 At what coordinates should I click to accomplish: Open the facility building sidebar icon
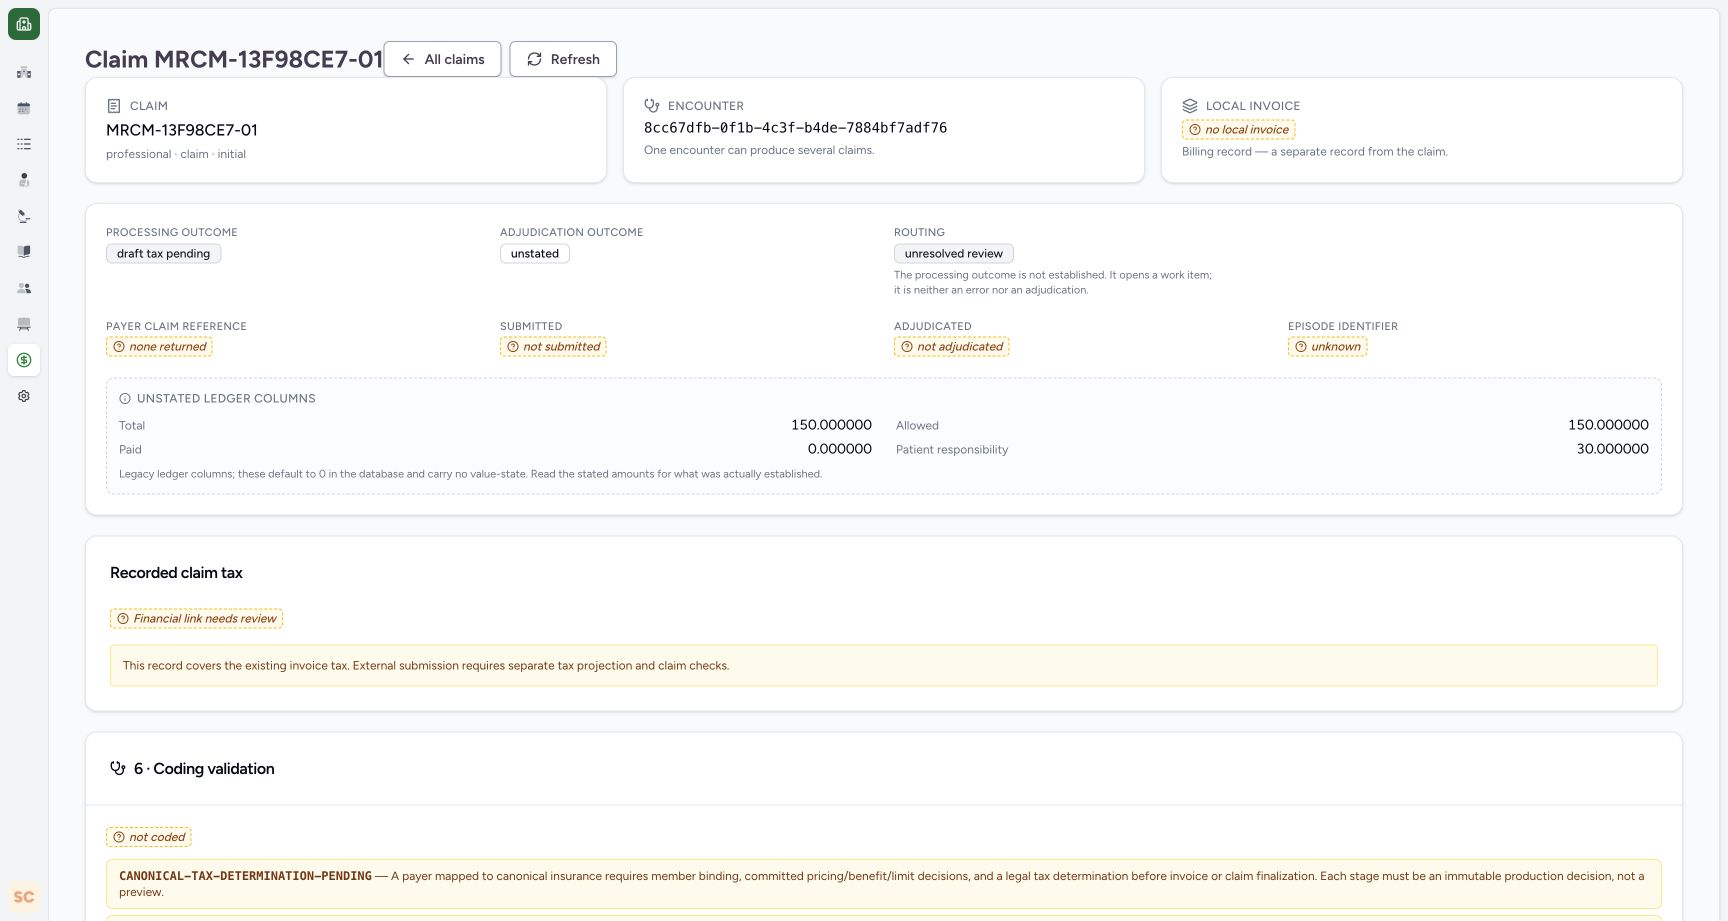[24, 72]
